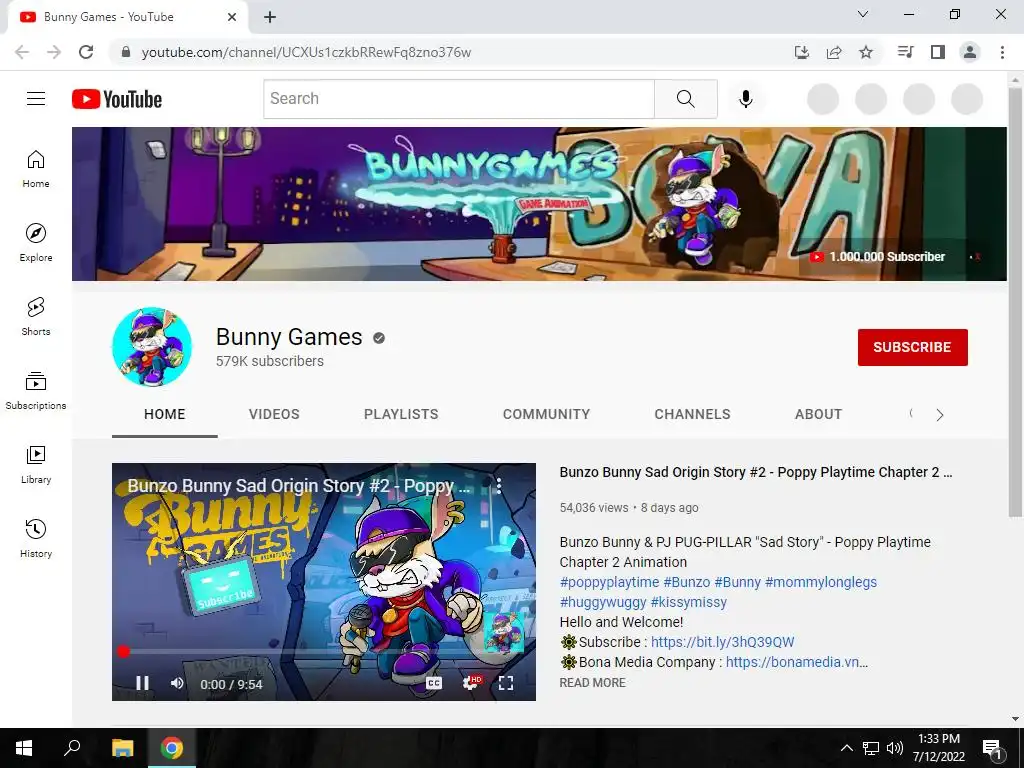Viewport: 1024px width, 768px height.
Task: Activate voice search microphone
Action: [745, 99]
